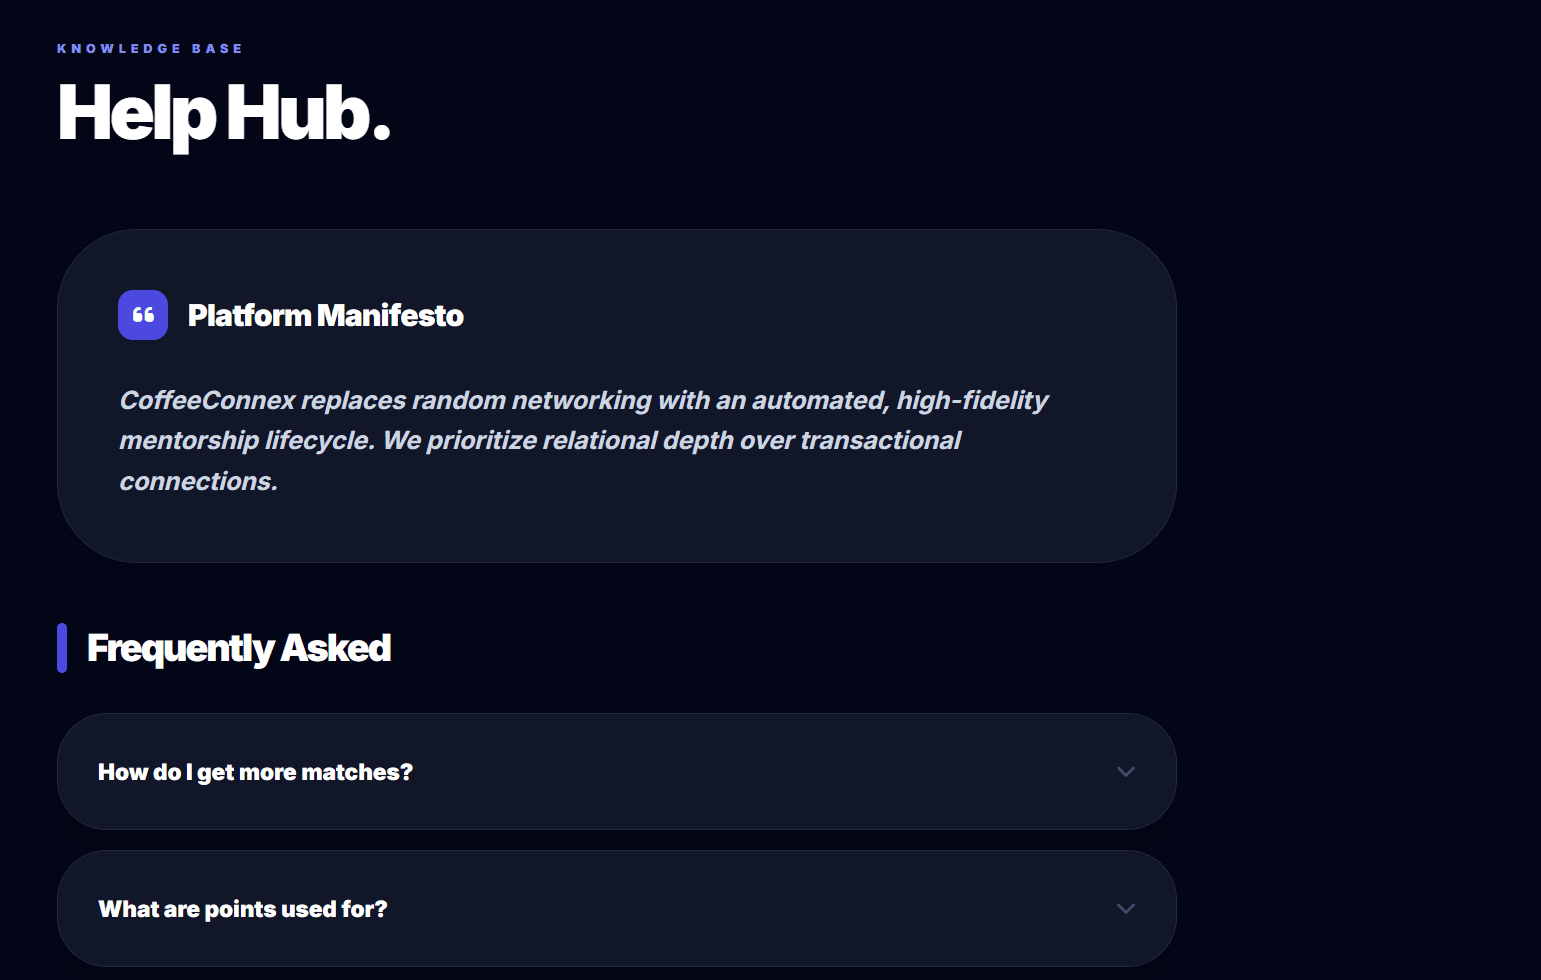Click the 'Help Hub.' page heading

(224, 115)
